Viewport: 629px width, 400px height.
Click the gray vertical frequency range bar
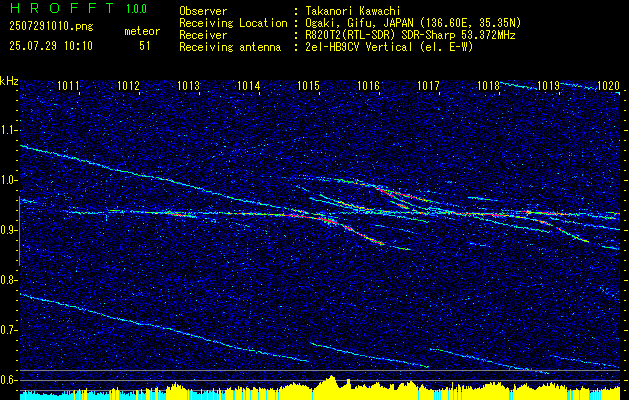pyautogui.click(x=19, y=231)
